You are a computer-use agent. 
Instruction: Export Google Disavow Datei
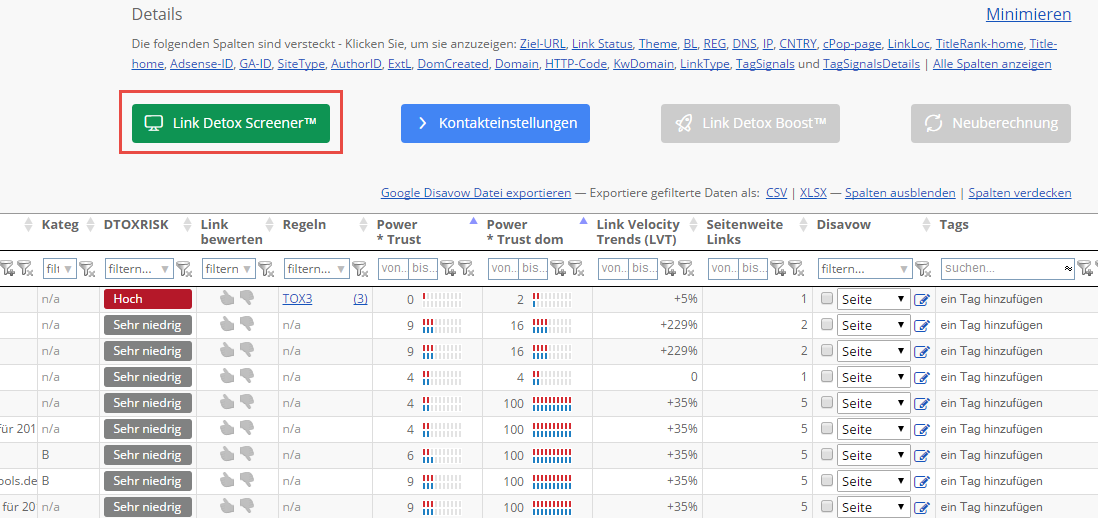[x=475, y=192]
